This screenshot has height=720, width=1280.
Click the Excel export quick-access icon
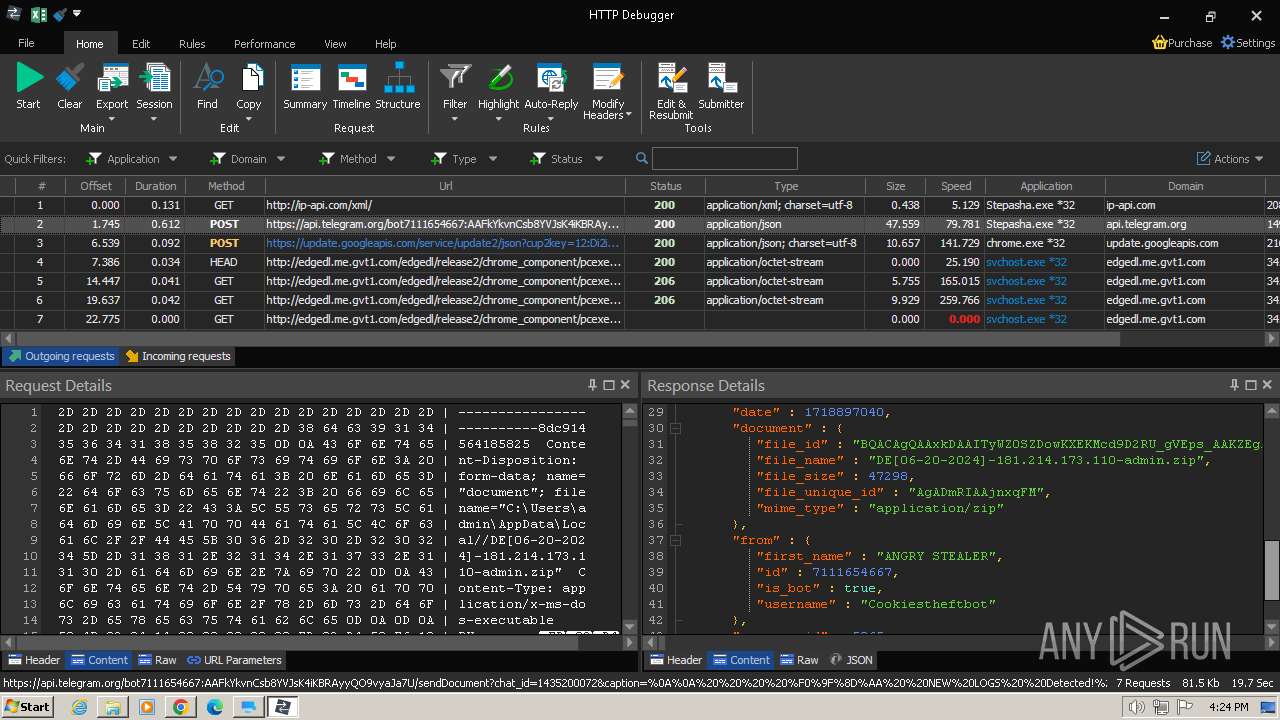(x=38, y=15)
